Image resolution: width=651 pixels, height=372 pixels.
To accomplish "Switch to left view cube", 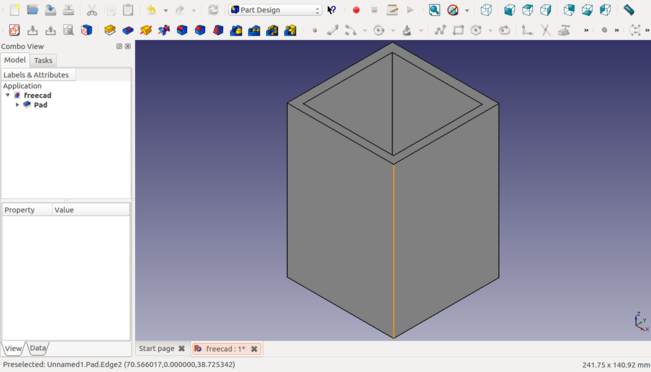I will coord(605,10).
